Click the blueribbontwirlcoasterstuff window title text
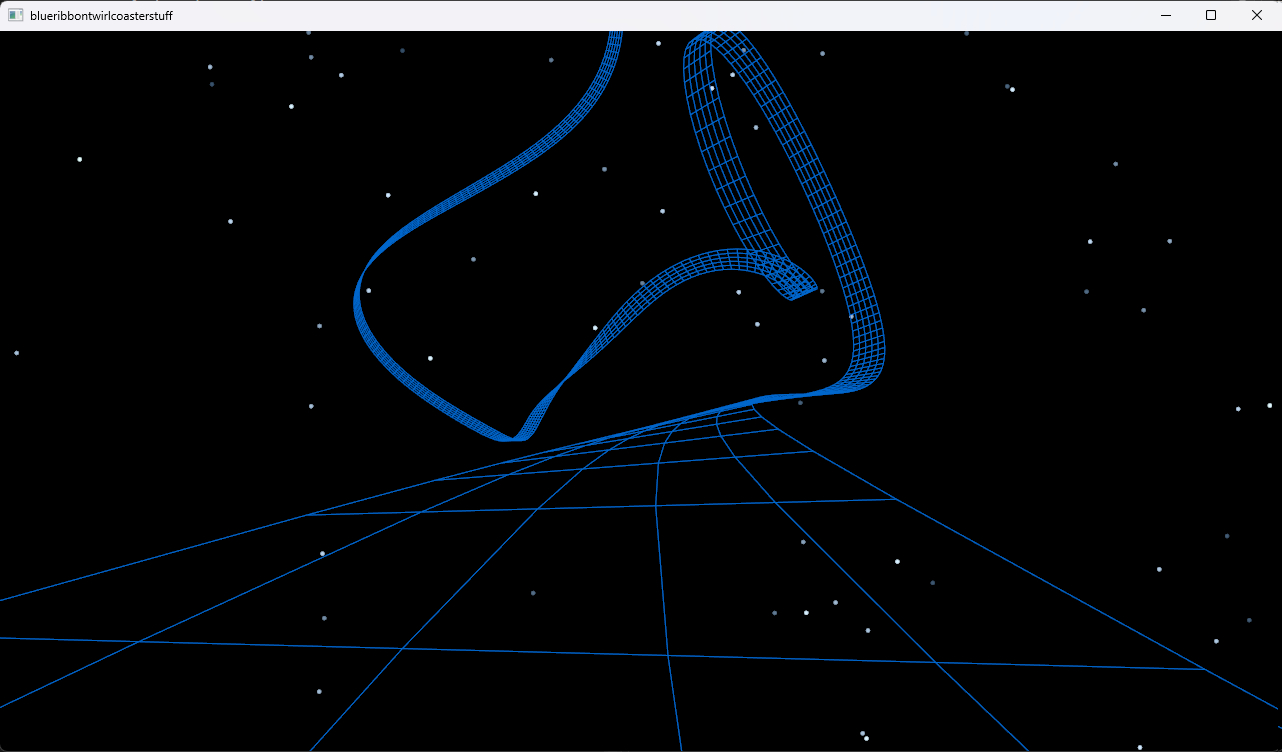The width and height of the screenshot is (1282, 752). pyautogui.click(x=101, y=15)
